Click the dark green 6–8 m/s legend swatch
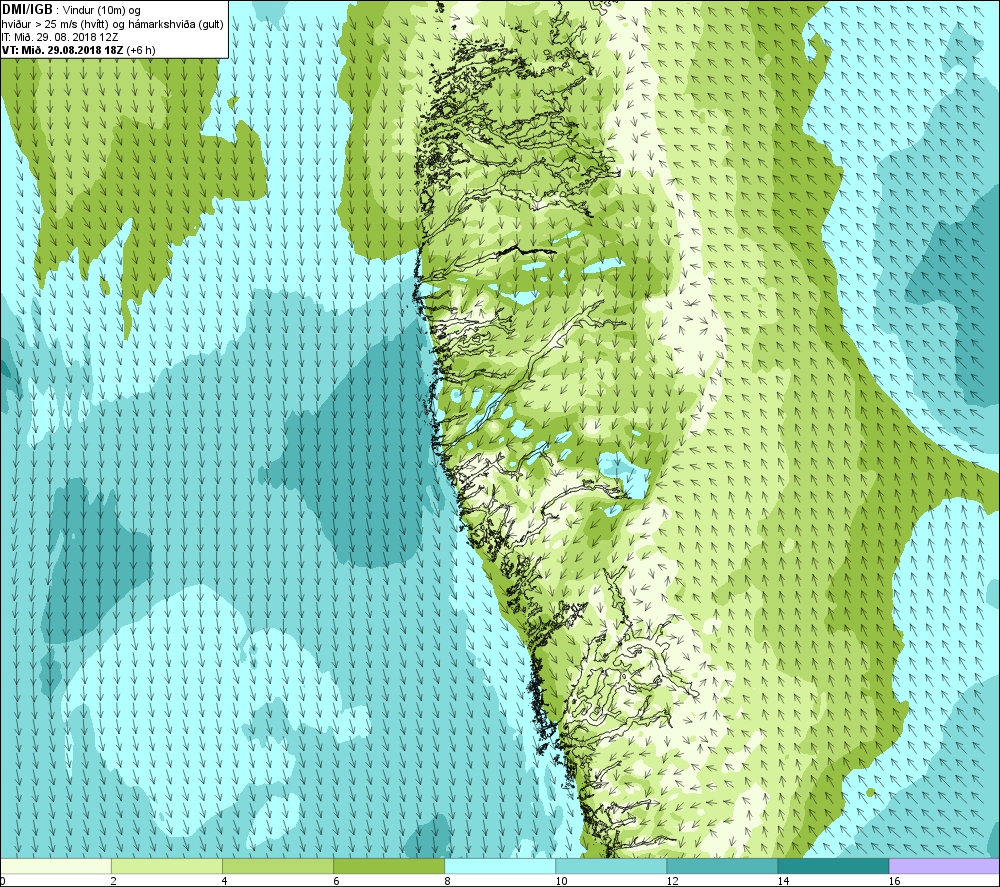 click(389, 866)
